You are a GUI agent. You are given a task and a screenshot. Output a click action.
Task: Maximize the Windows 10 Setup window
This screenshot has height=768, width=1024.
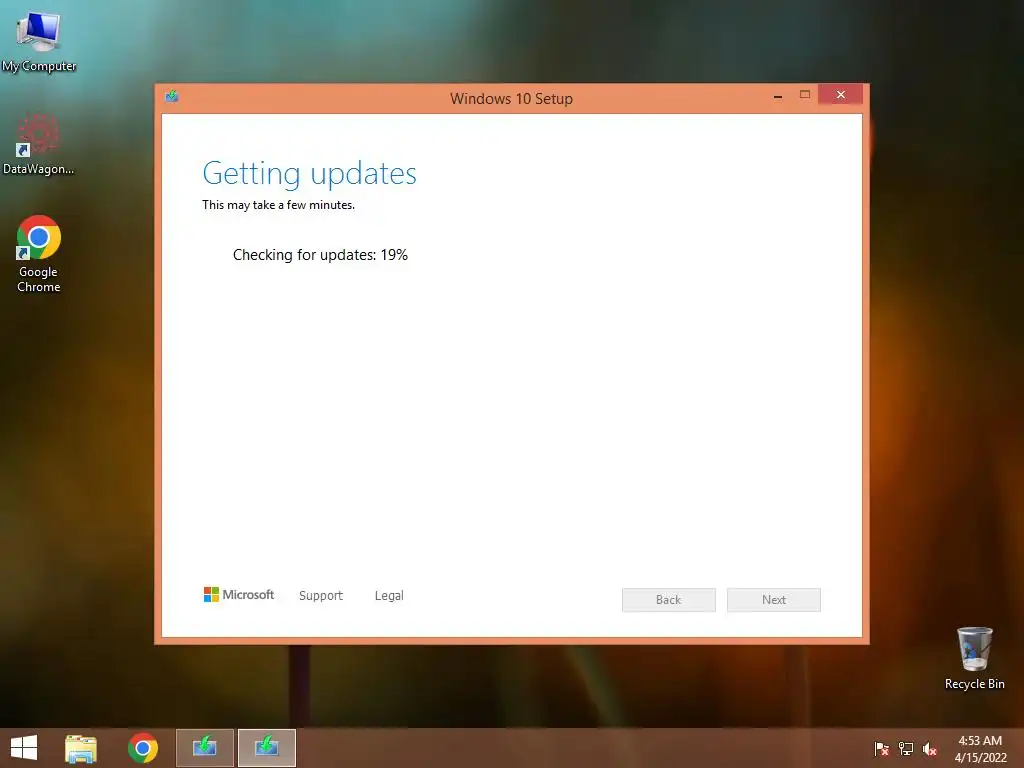click(805, 95)
